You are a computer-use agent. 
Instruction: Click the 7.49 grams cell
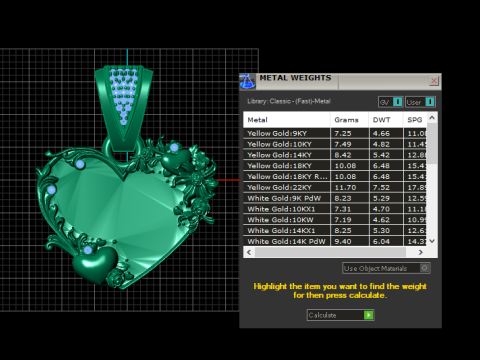tap(349, 144)
